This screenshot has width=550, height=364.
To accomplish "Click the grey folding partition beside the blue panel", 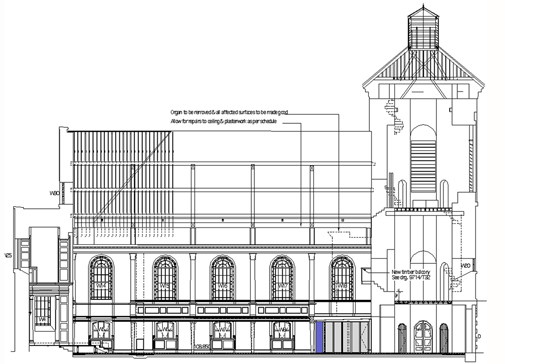I will (x=347, y=337).
